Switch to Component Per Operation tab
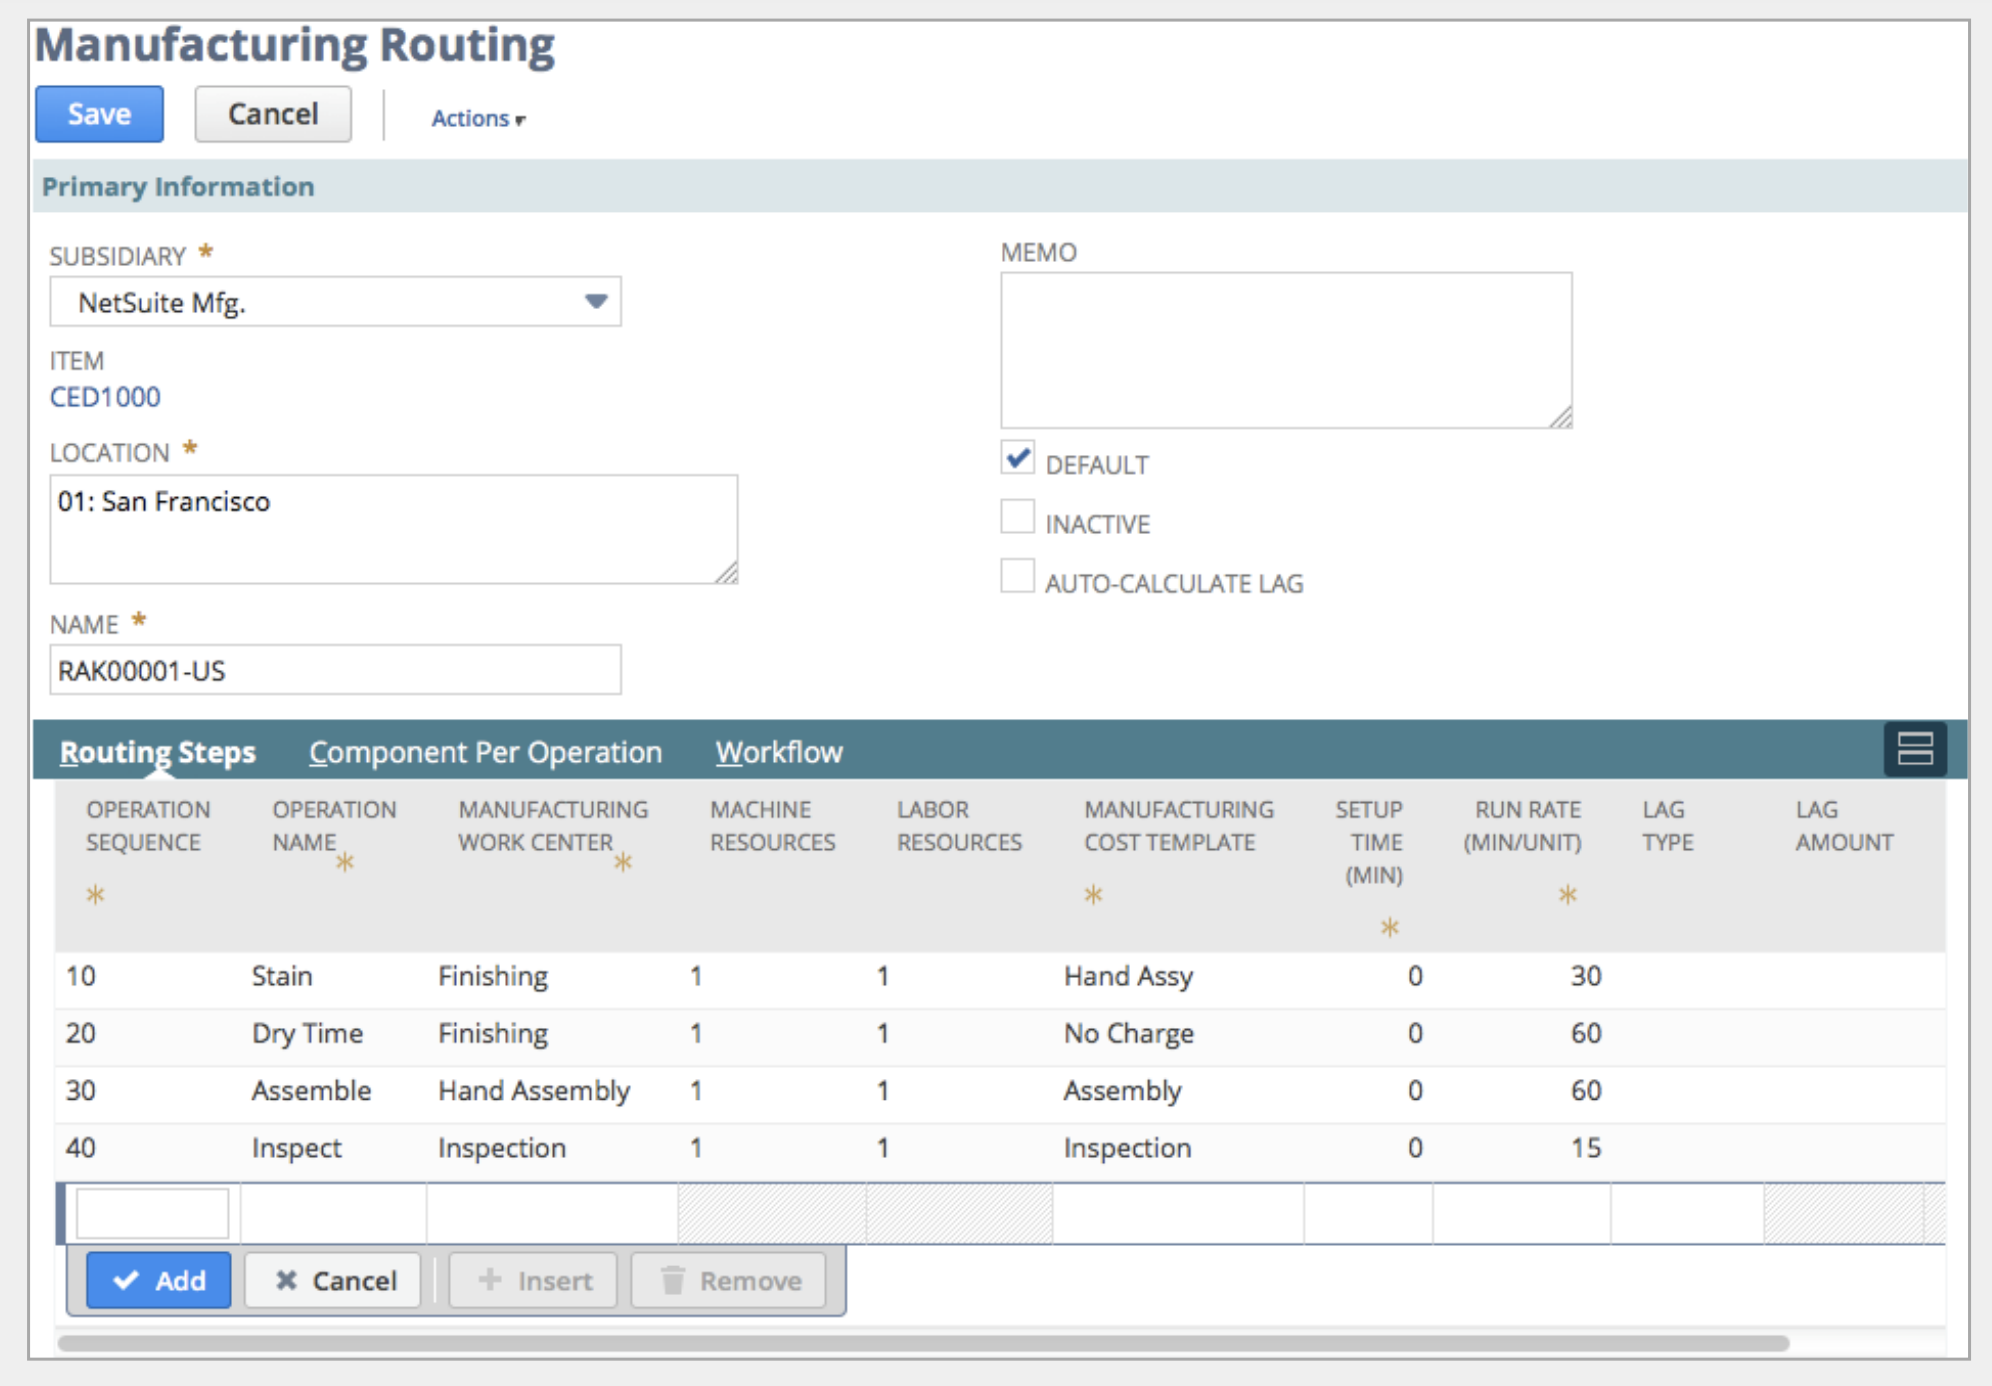 (485, 752)
